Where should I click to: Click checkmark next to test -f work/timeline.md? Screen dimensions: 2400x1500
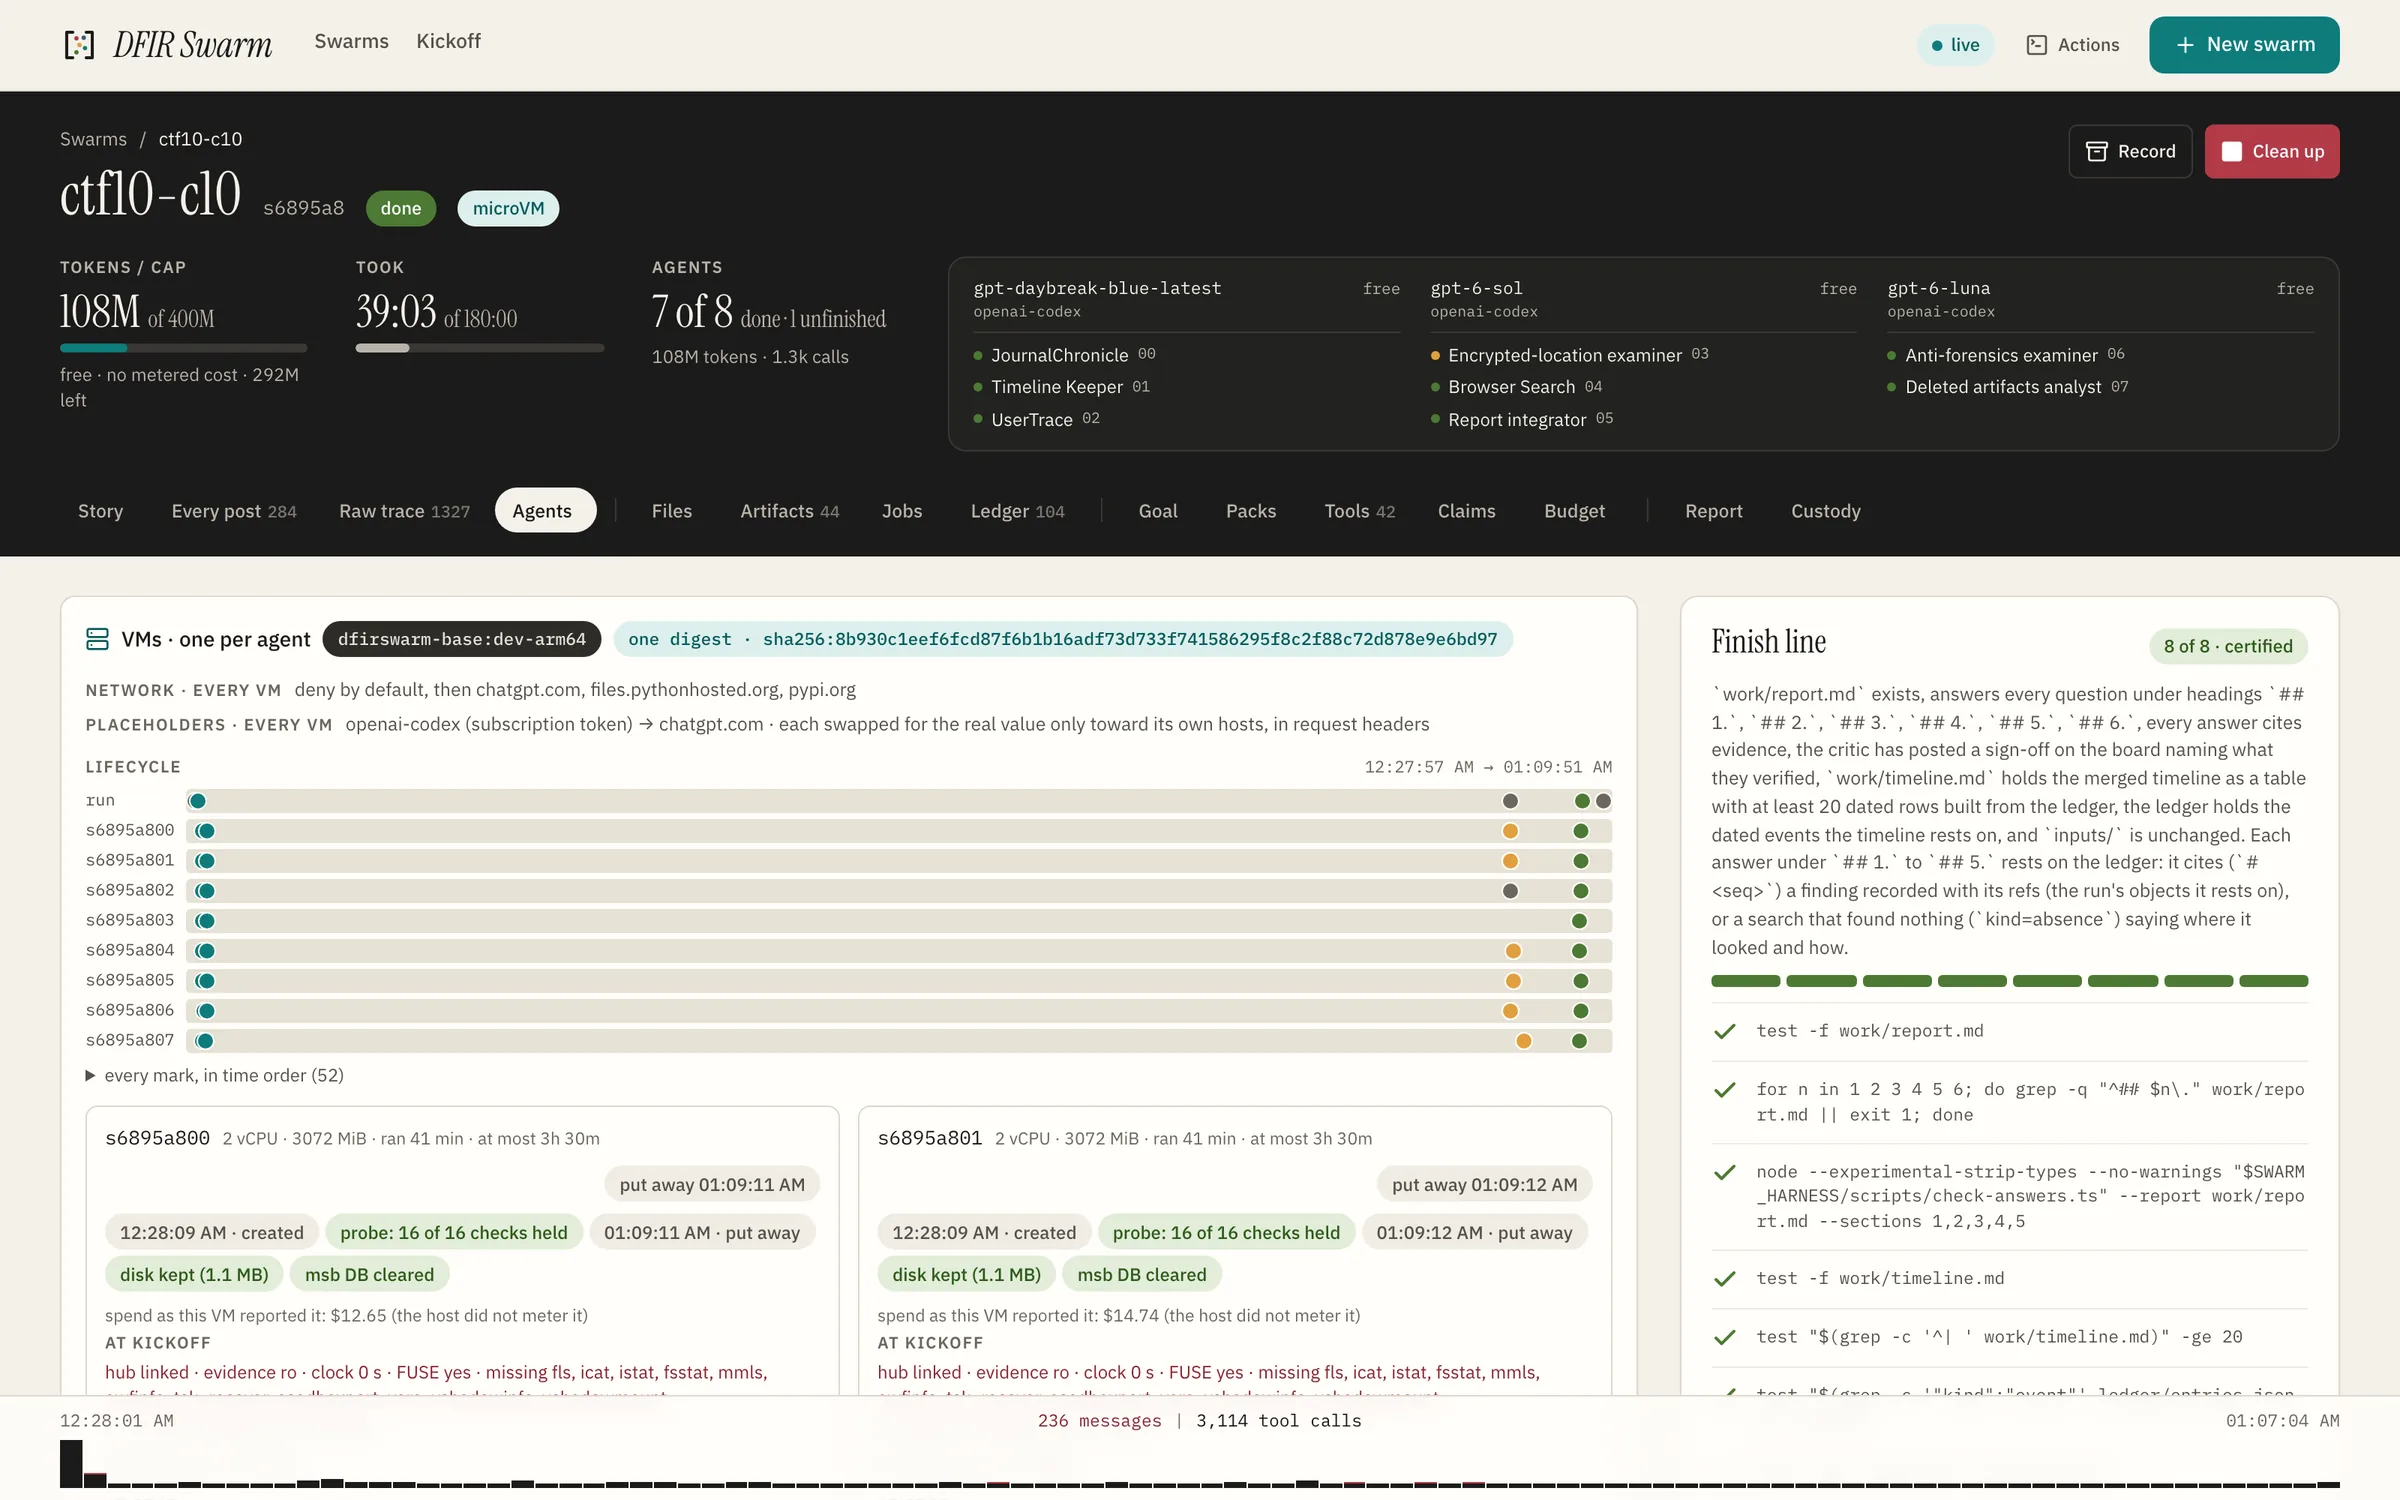click(x=1725, y=1278)
